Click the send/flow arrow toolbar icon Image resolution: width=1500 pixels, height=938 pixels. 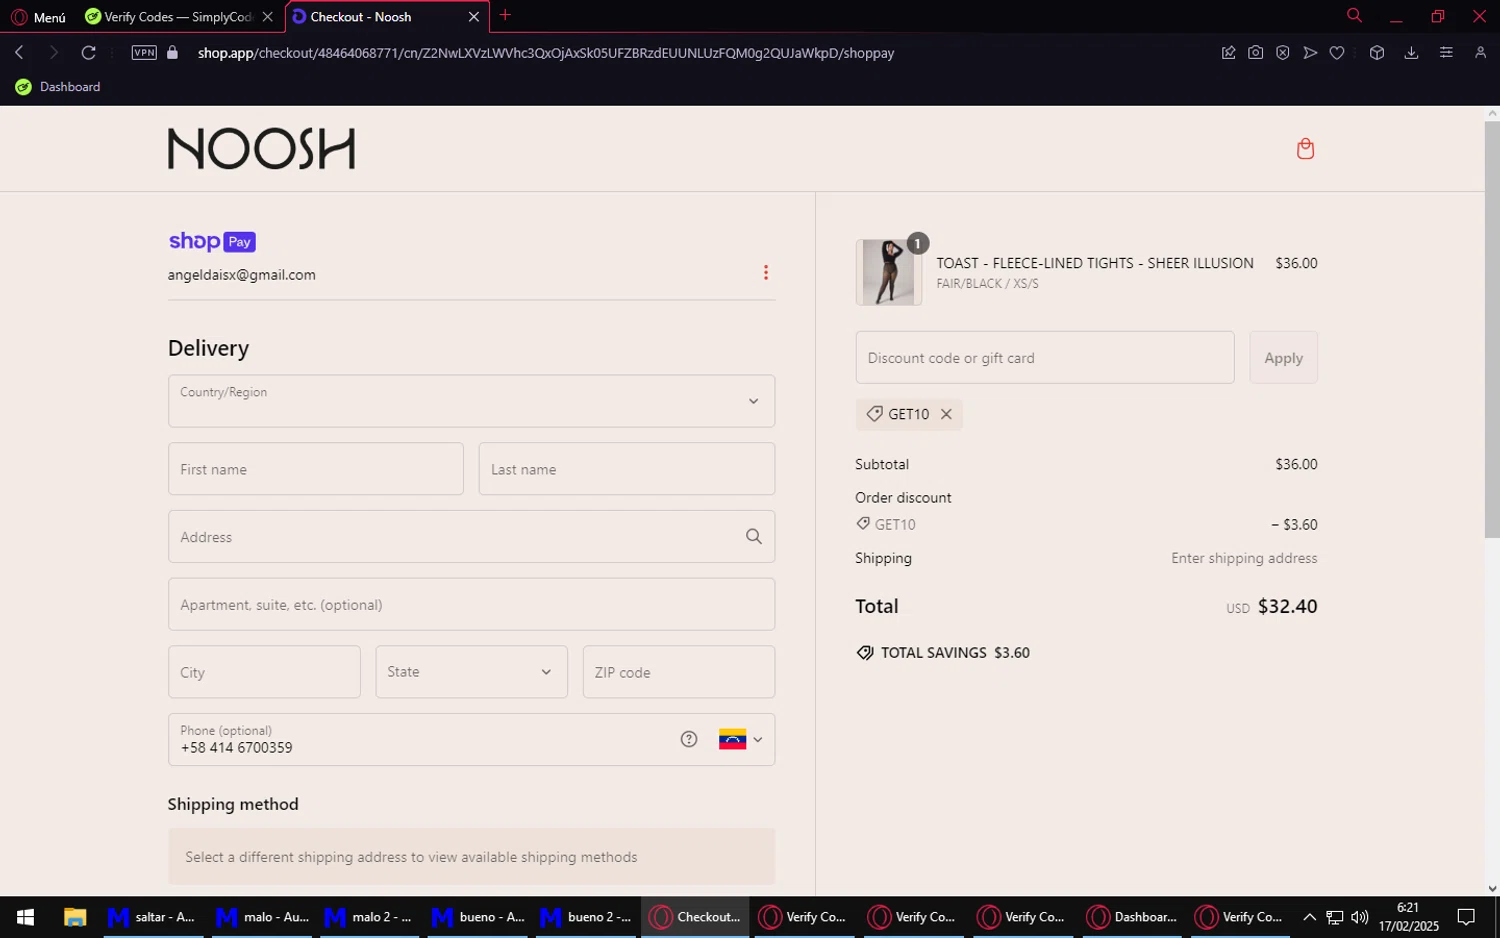1310,53
